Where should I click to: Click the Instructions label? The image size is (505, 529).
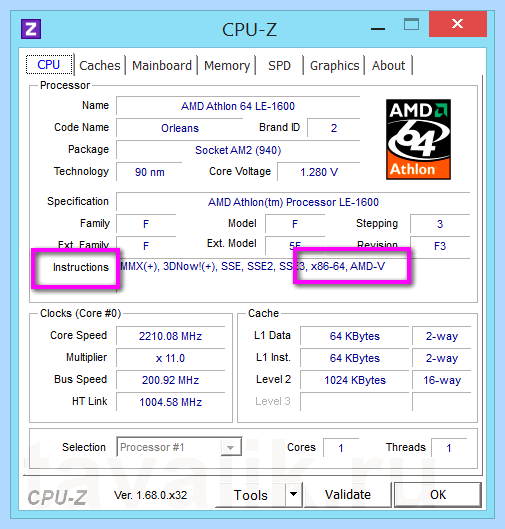click(x=81, y=267)
